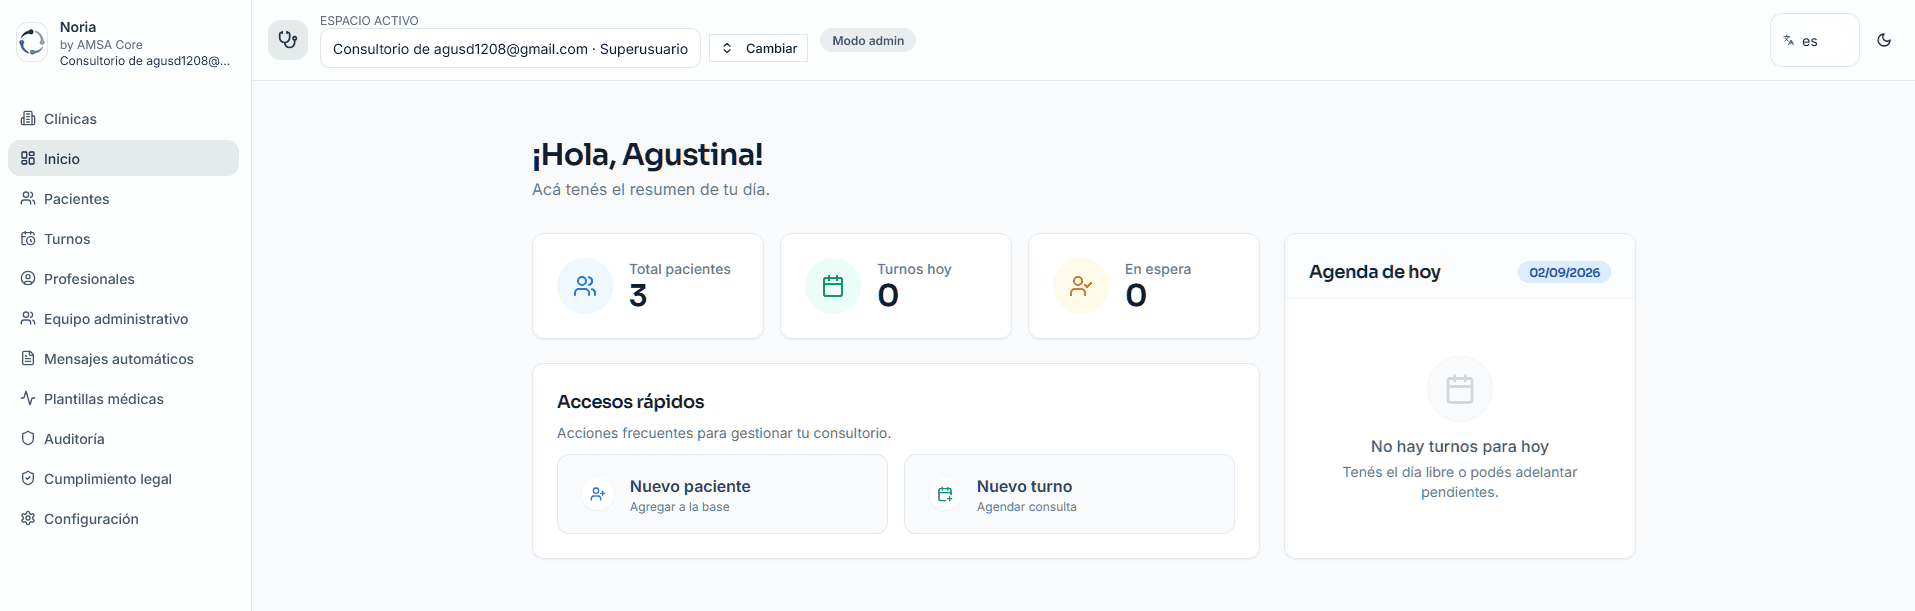The image size is (1915, 611).
Task: Open Mensajes automáticos section
Action: 123,358
